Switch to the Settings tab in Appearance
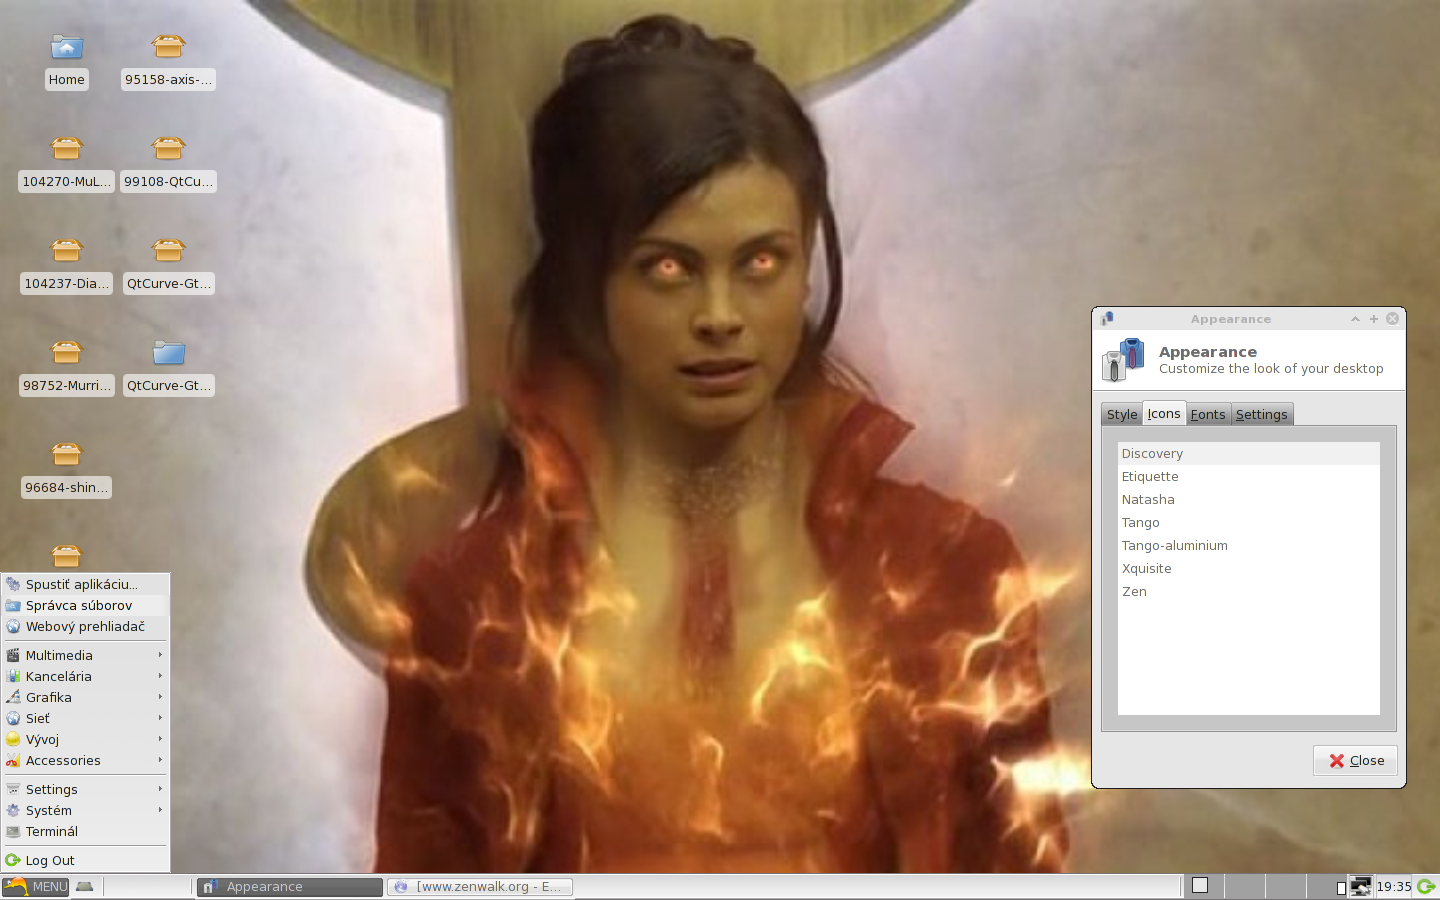 1262,414
